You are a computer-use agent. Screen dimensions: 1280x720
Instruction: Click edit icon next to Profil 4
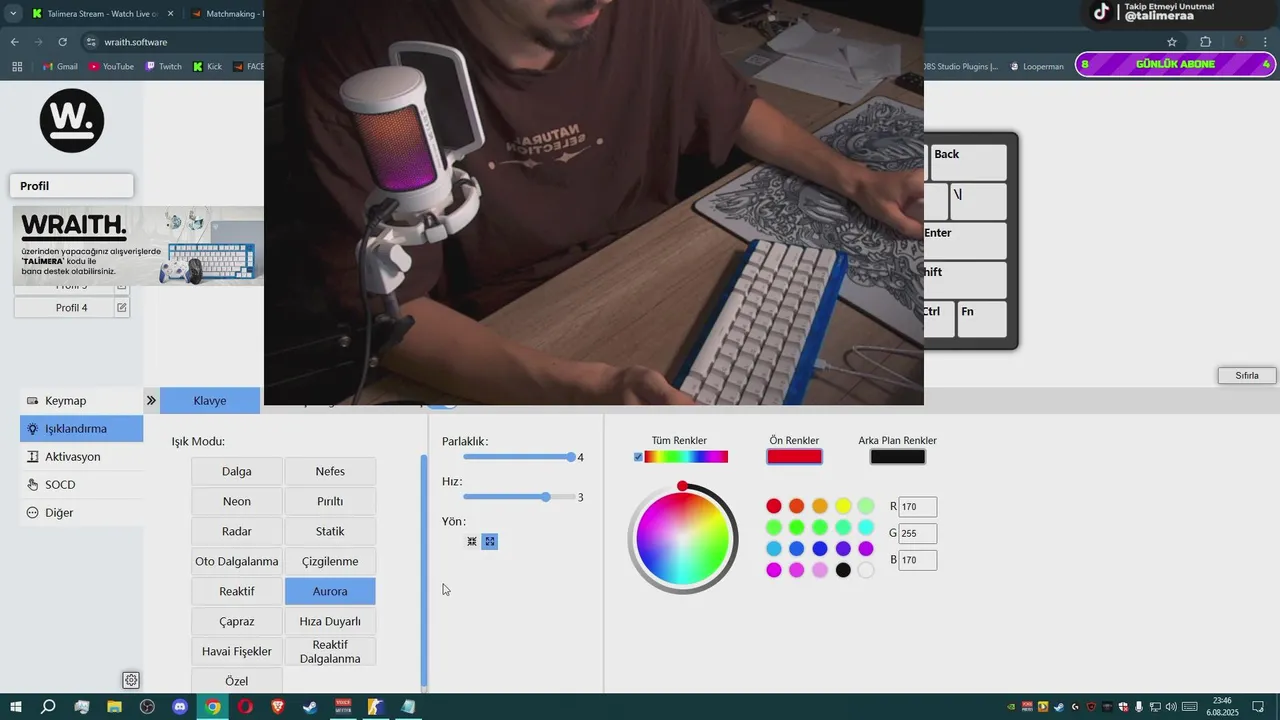point(122,308)
